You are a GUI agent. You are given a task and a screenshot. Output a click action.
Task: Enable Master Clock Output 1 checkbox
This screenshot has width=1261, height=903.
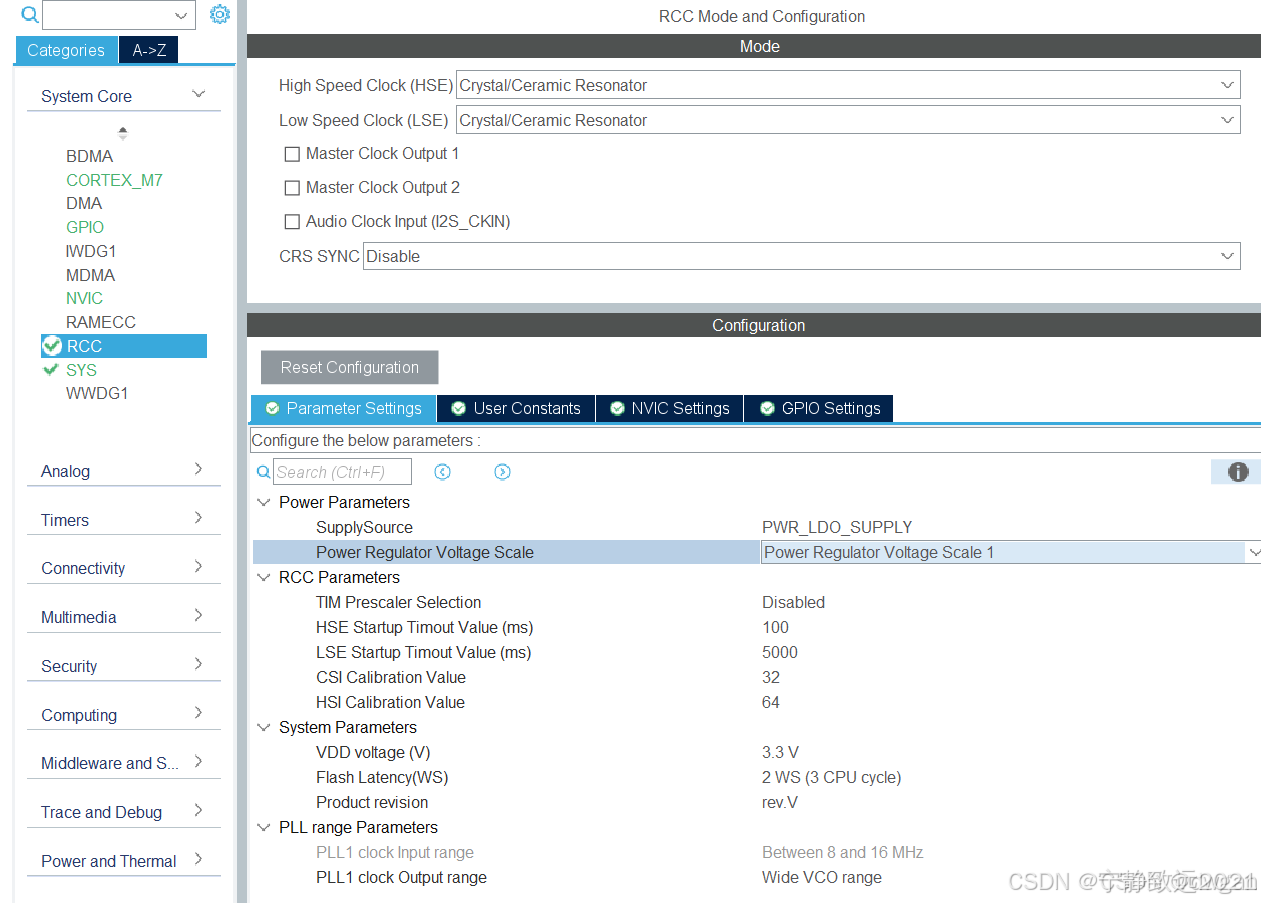tap(292, 154)
